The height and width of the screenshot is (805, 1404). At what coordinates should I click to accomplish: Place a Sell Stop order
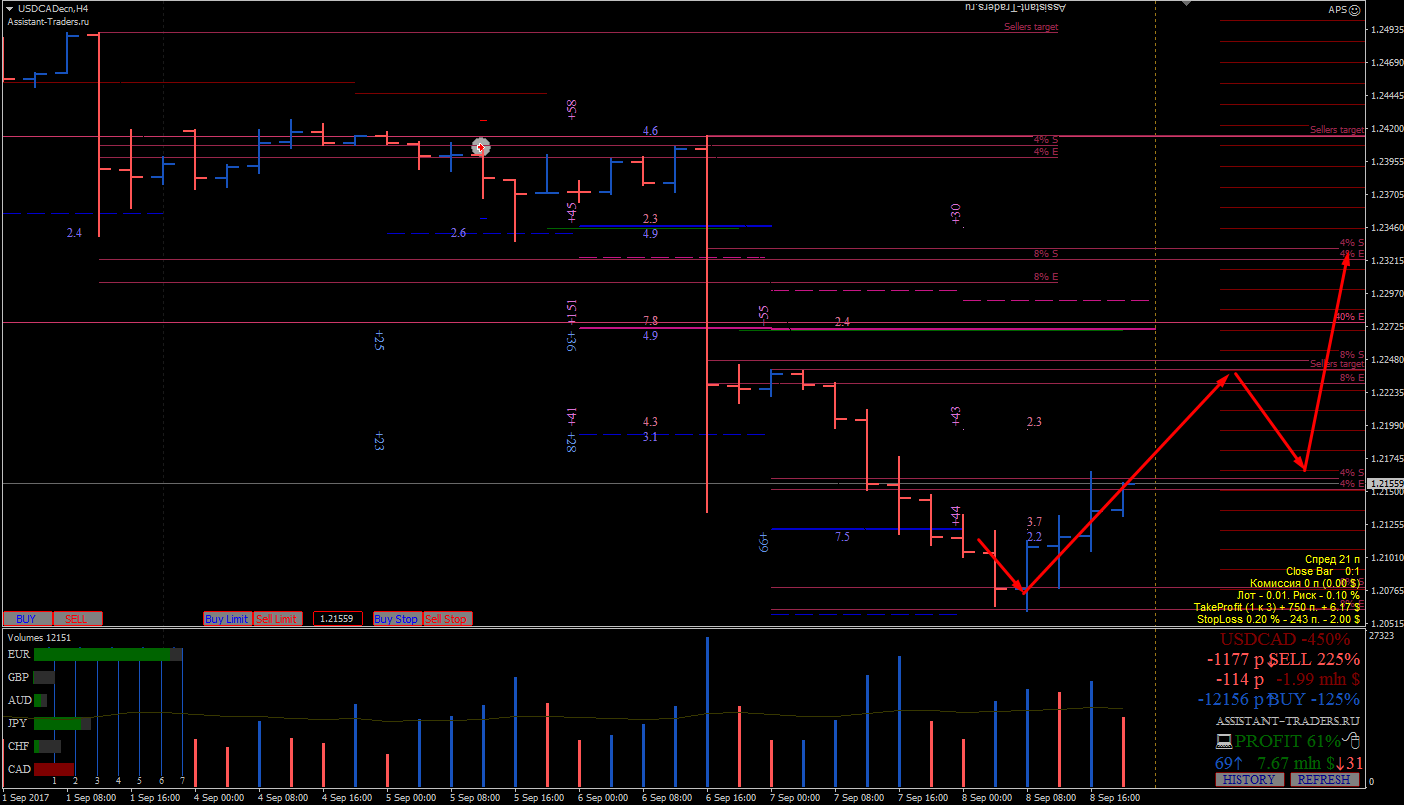click(446, 619)
